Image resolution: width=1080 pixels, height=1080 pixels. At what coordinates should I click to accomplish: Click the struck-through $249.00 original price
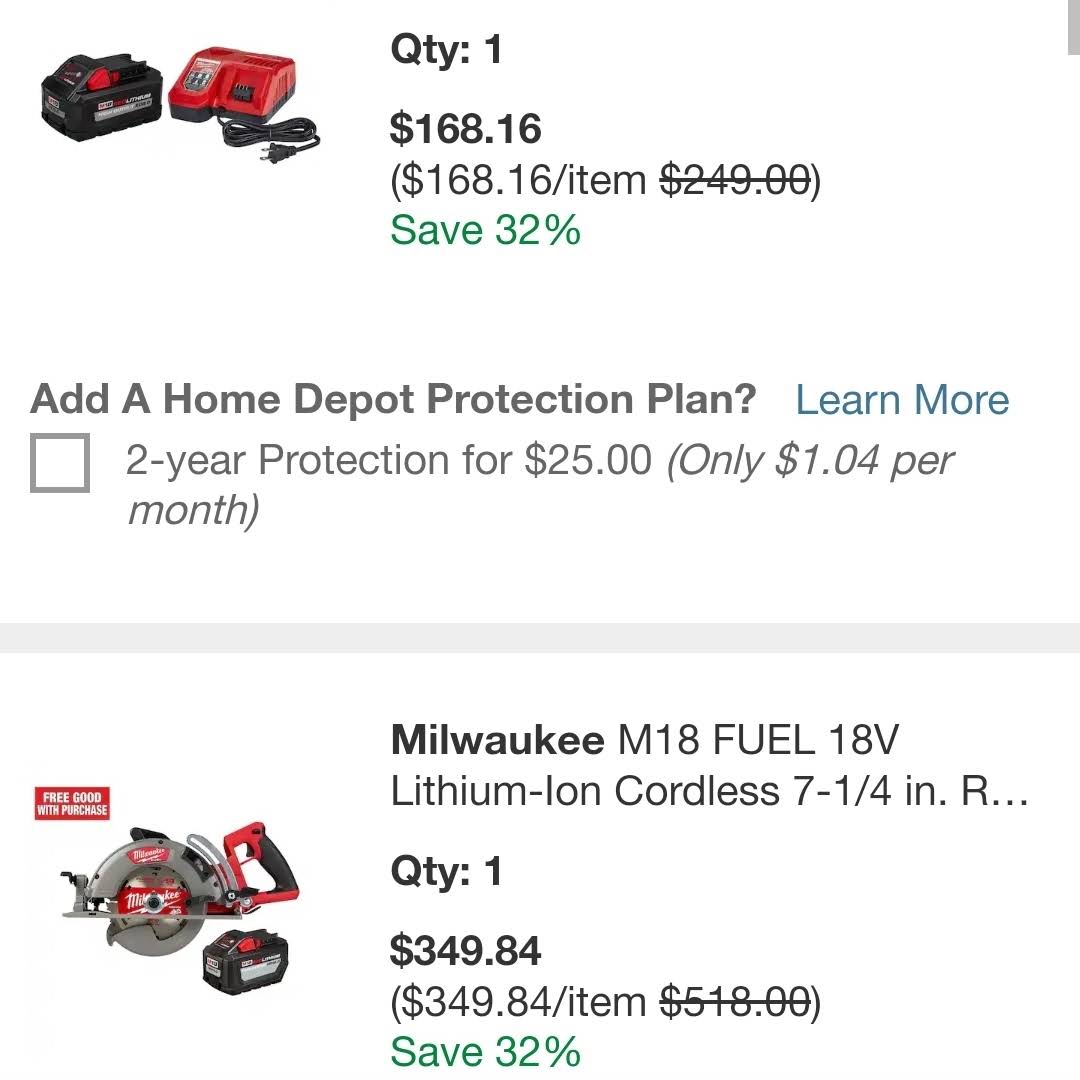pyautogui.click(x=735, y=180)
